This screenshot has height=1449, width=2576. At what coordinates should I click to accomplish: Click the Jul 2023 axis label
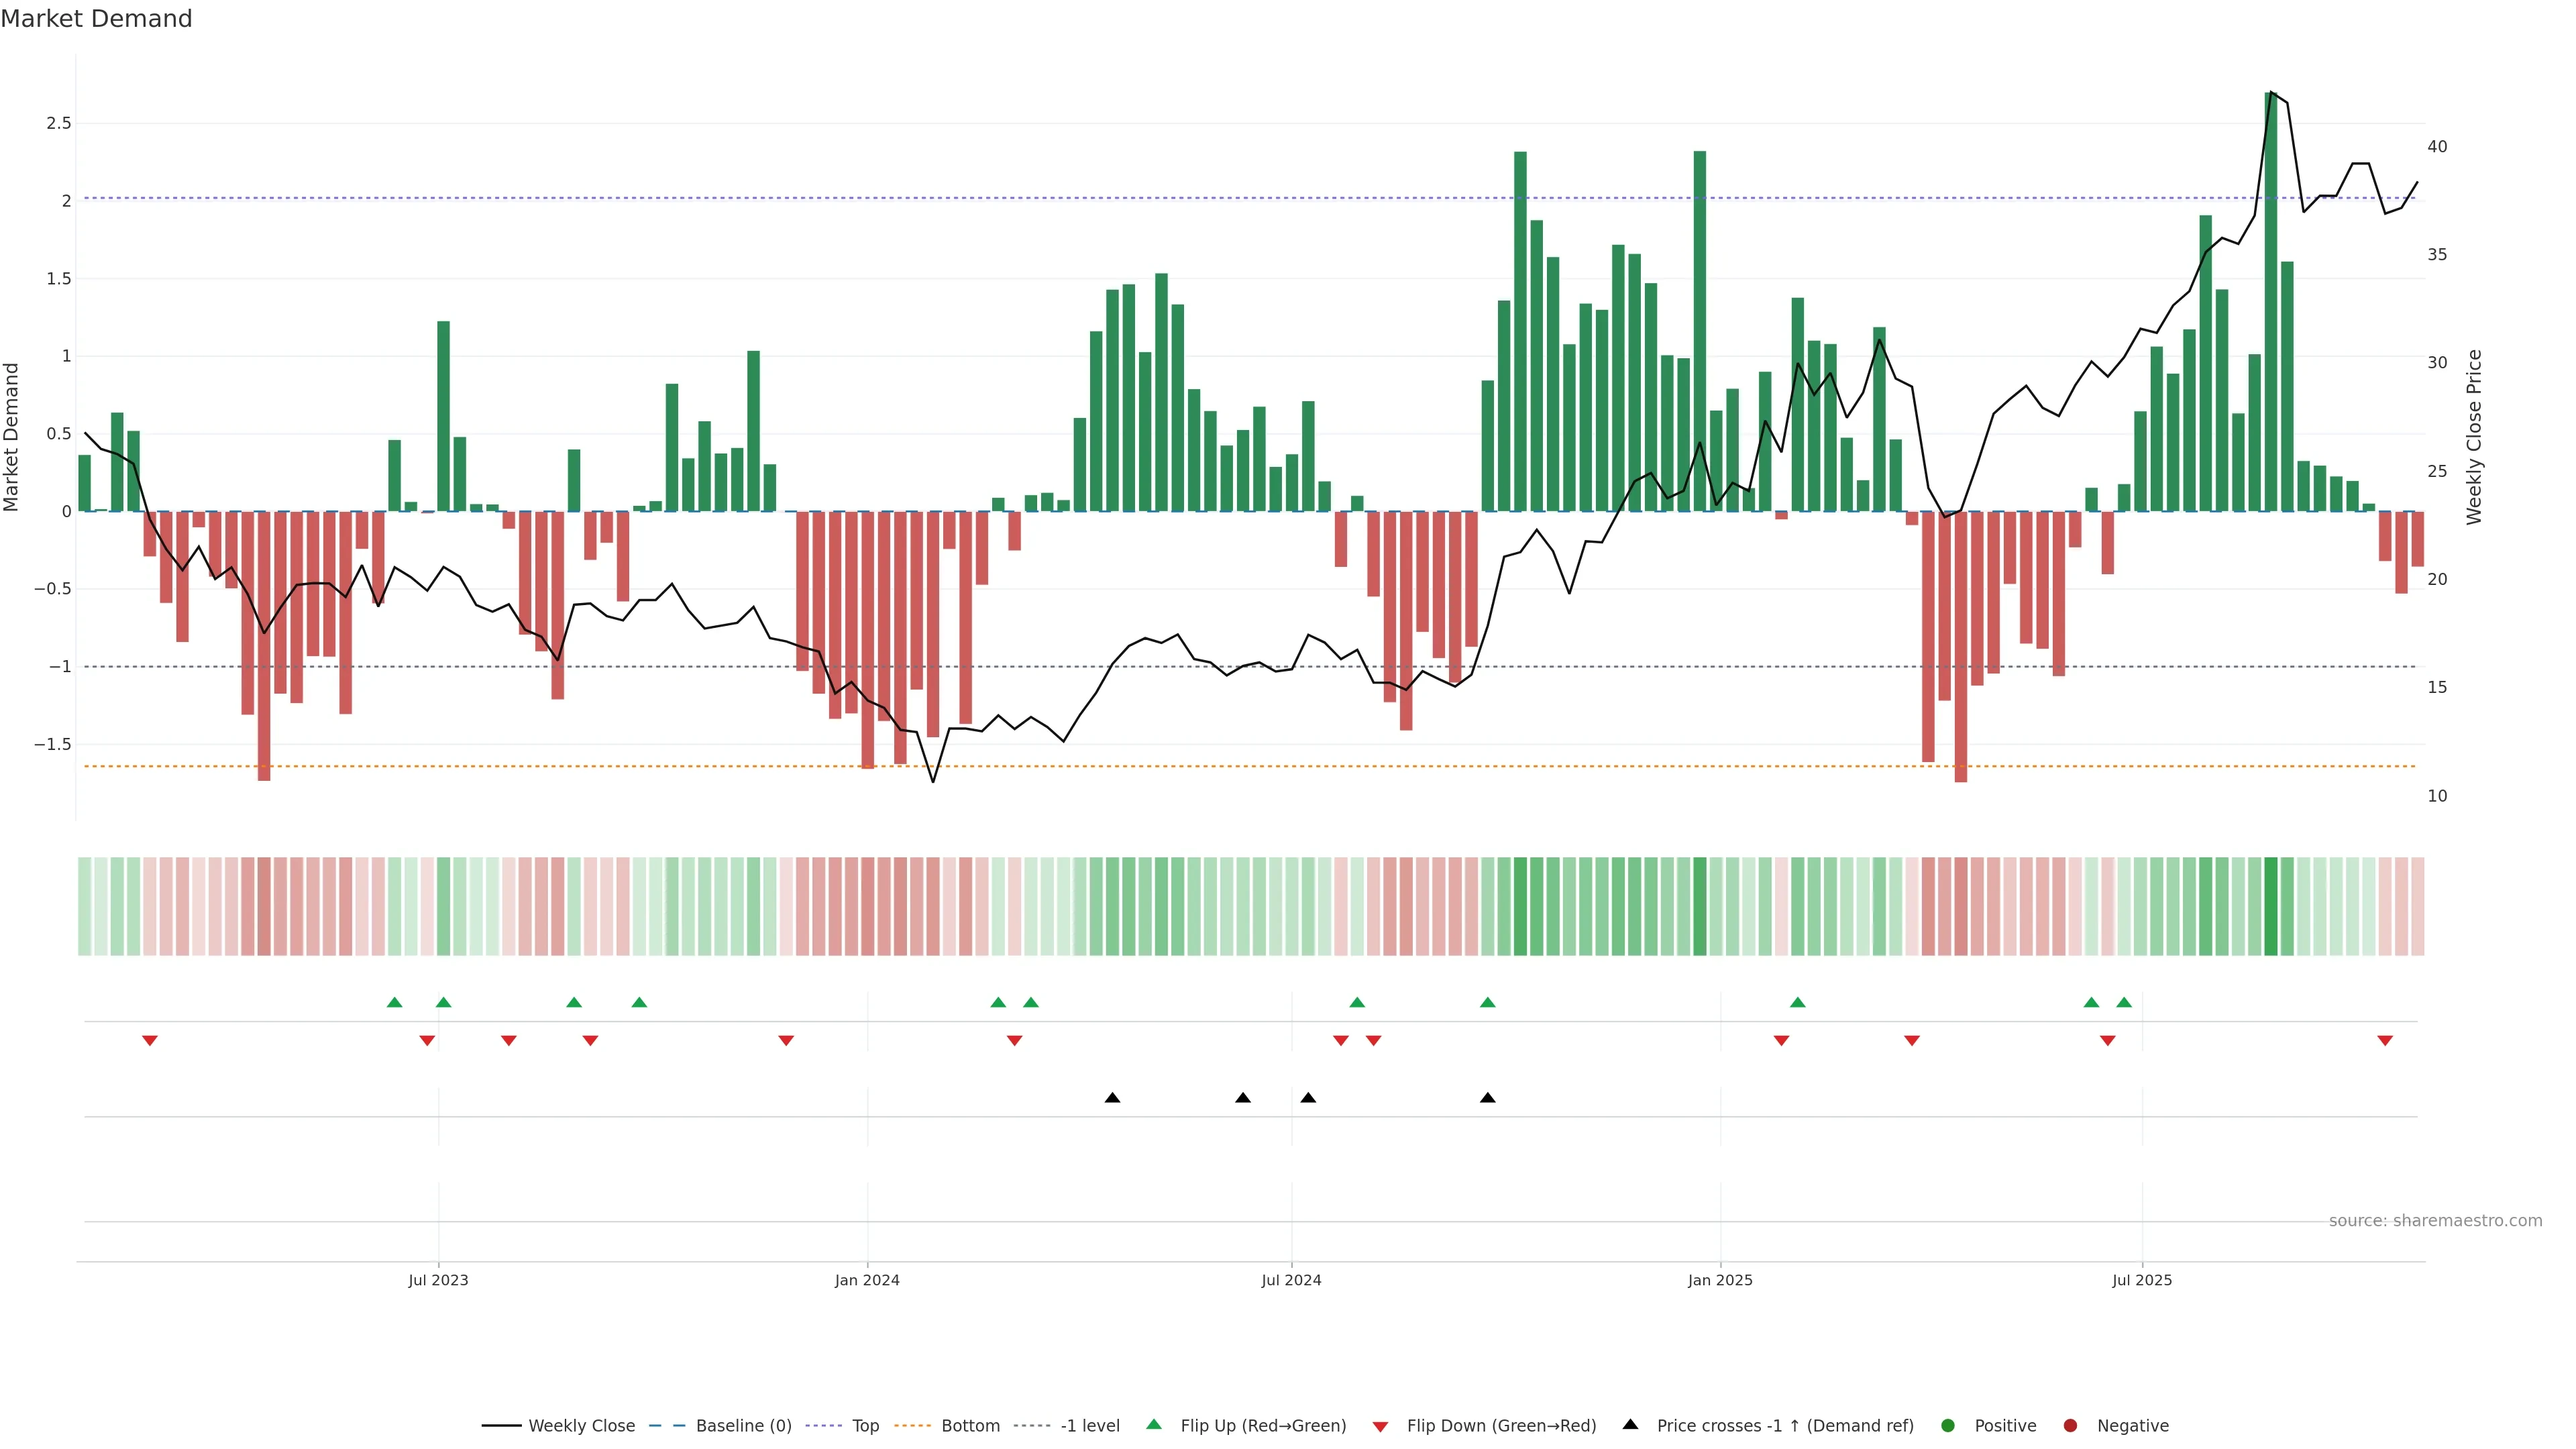pyautogui.click(x=438, y=1280)
